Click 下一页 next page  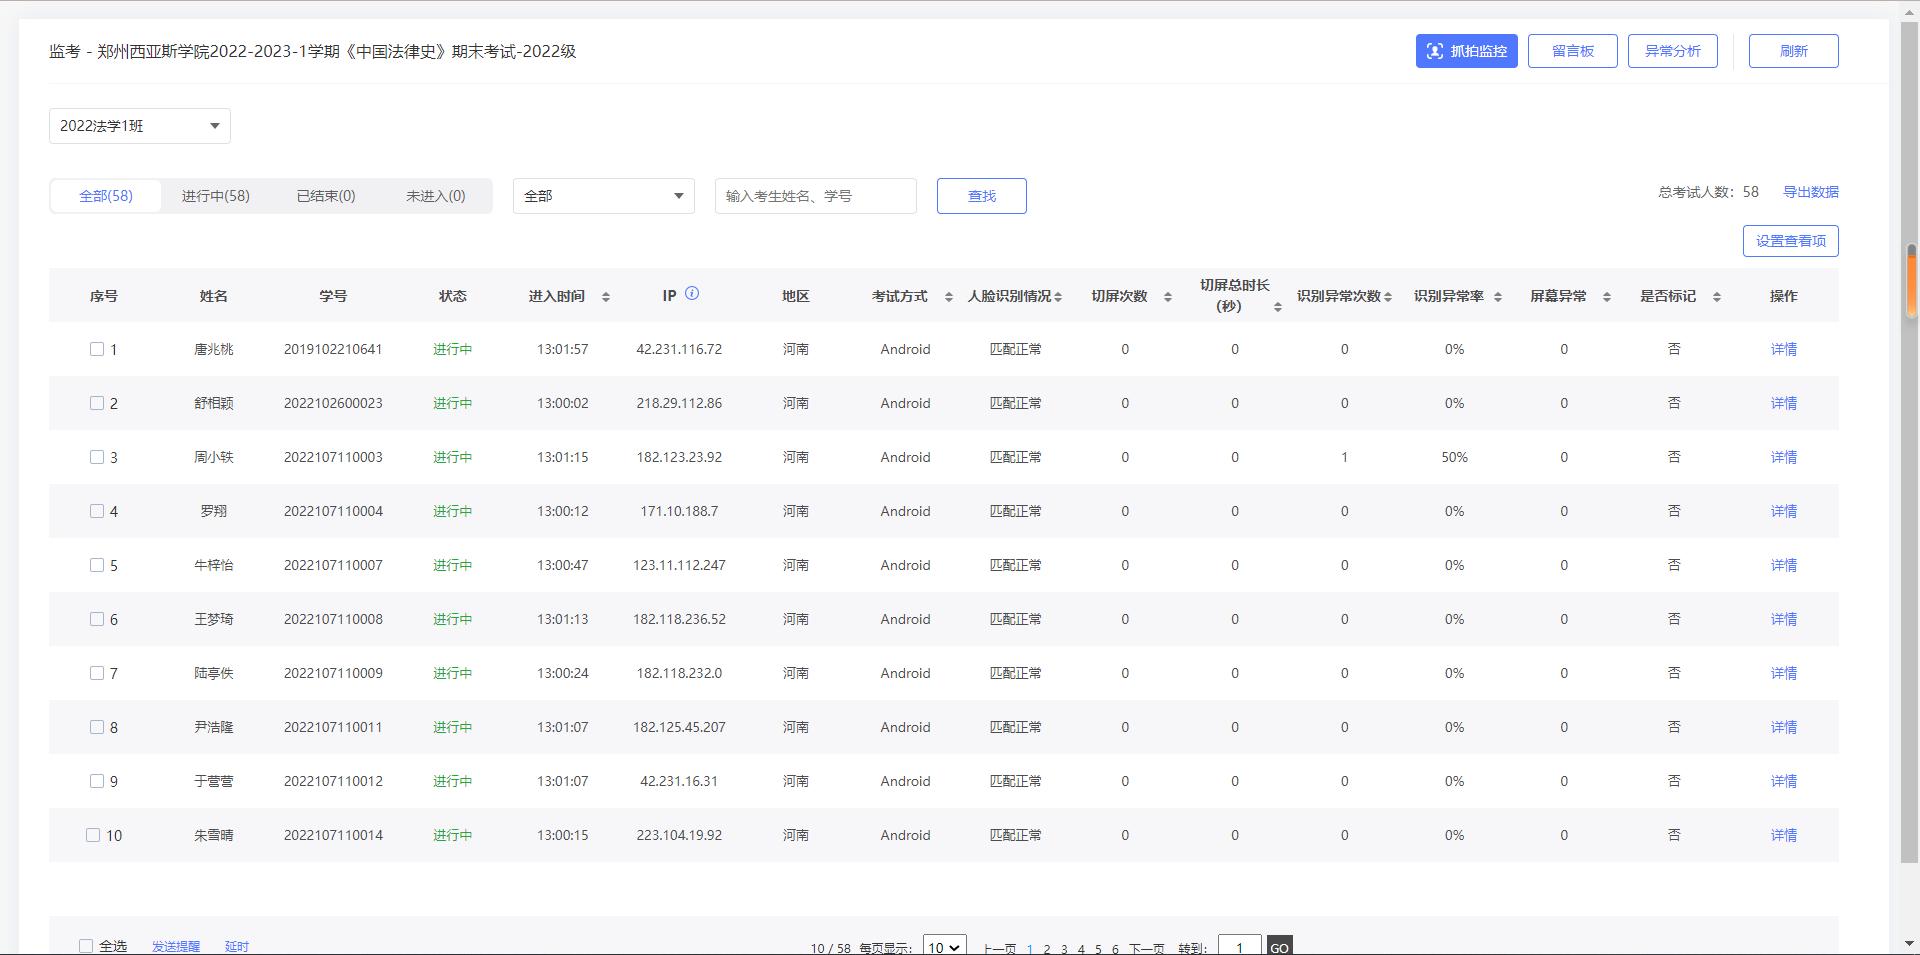[1147, 948]
